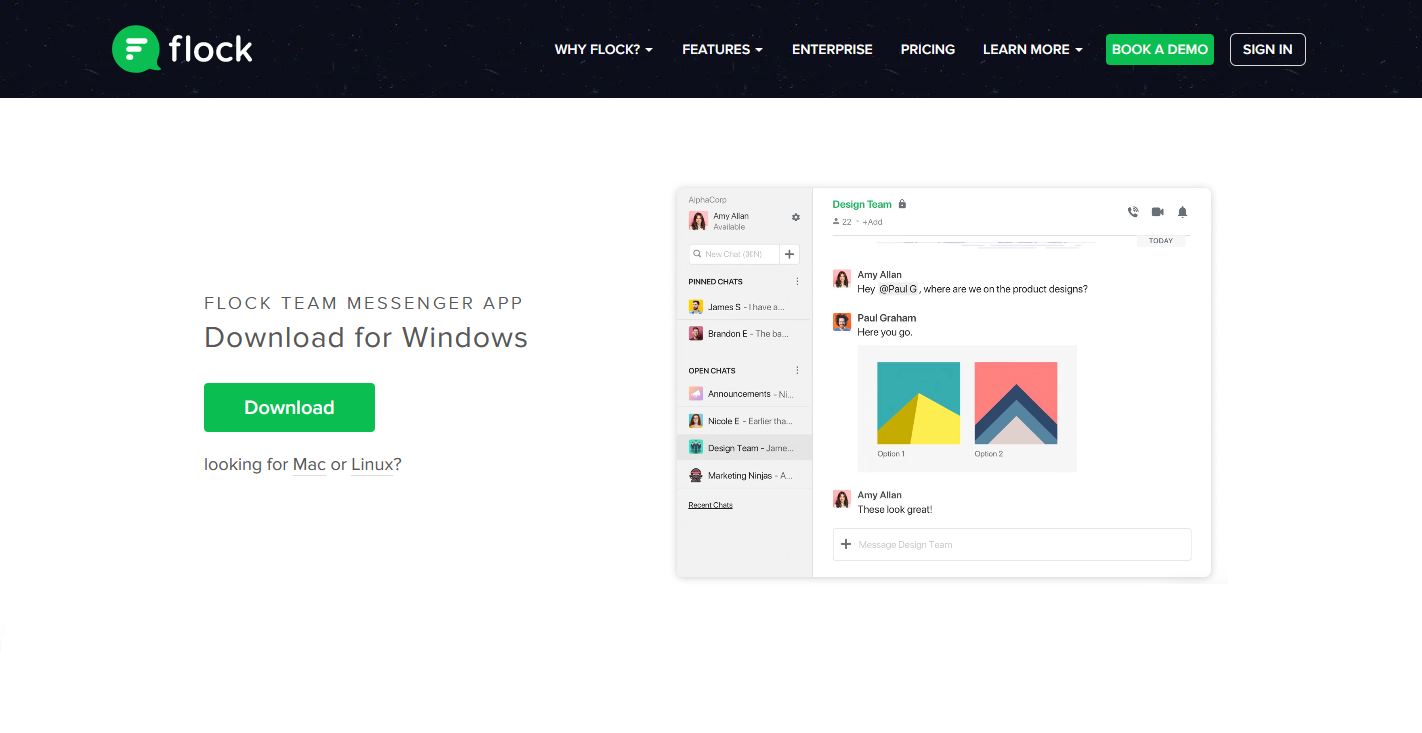Open the Announcements chat row label
This screenshot has width=1422, height=733.
739,394
